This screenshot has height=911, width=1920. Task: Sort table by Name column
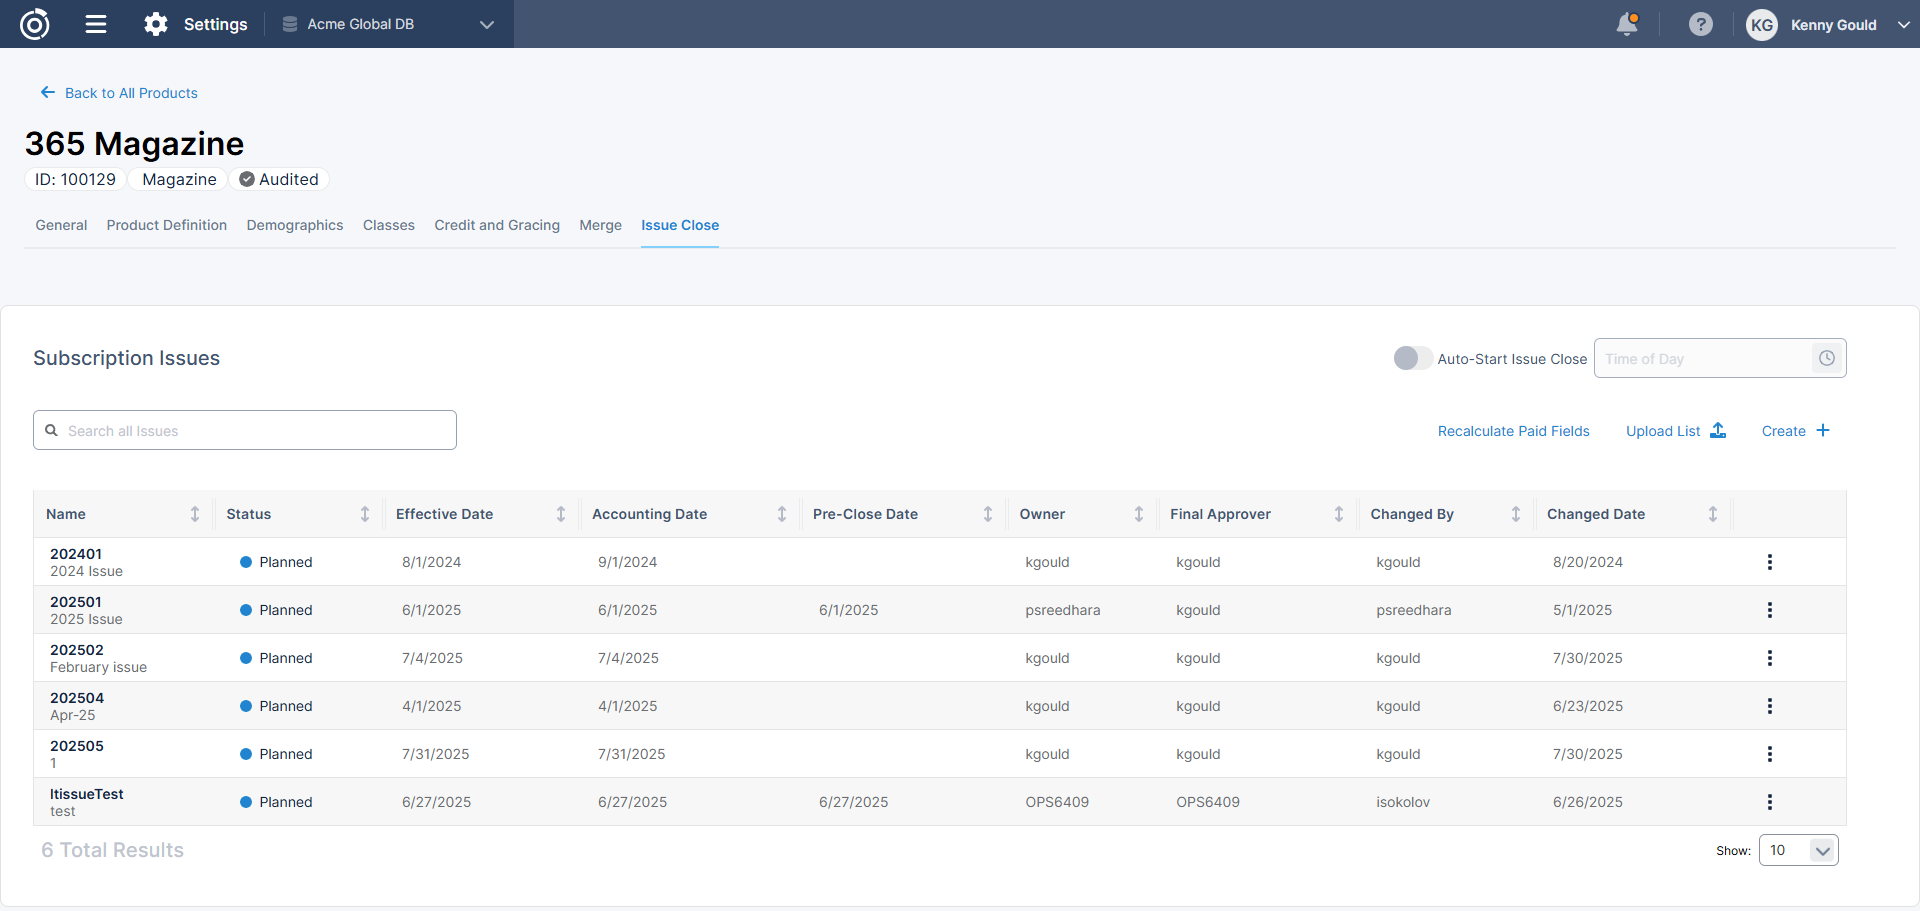point(195,514)
